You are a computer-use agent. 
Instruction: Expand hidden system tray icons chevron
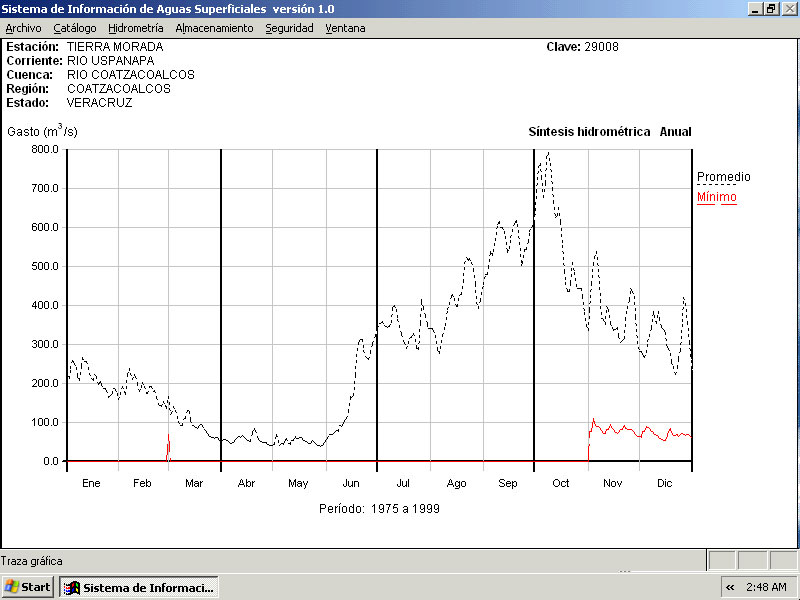730,587
